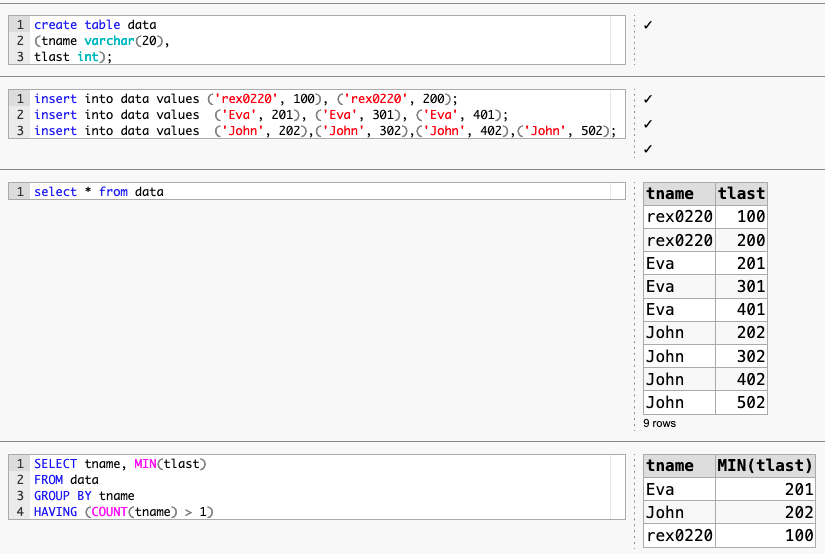This screenshot has width=825, height=554.
Task: Click the ('Eva', 401) tuple in the insert statement
Action: point(458,115)
